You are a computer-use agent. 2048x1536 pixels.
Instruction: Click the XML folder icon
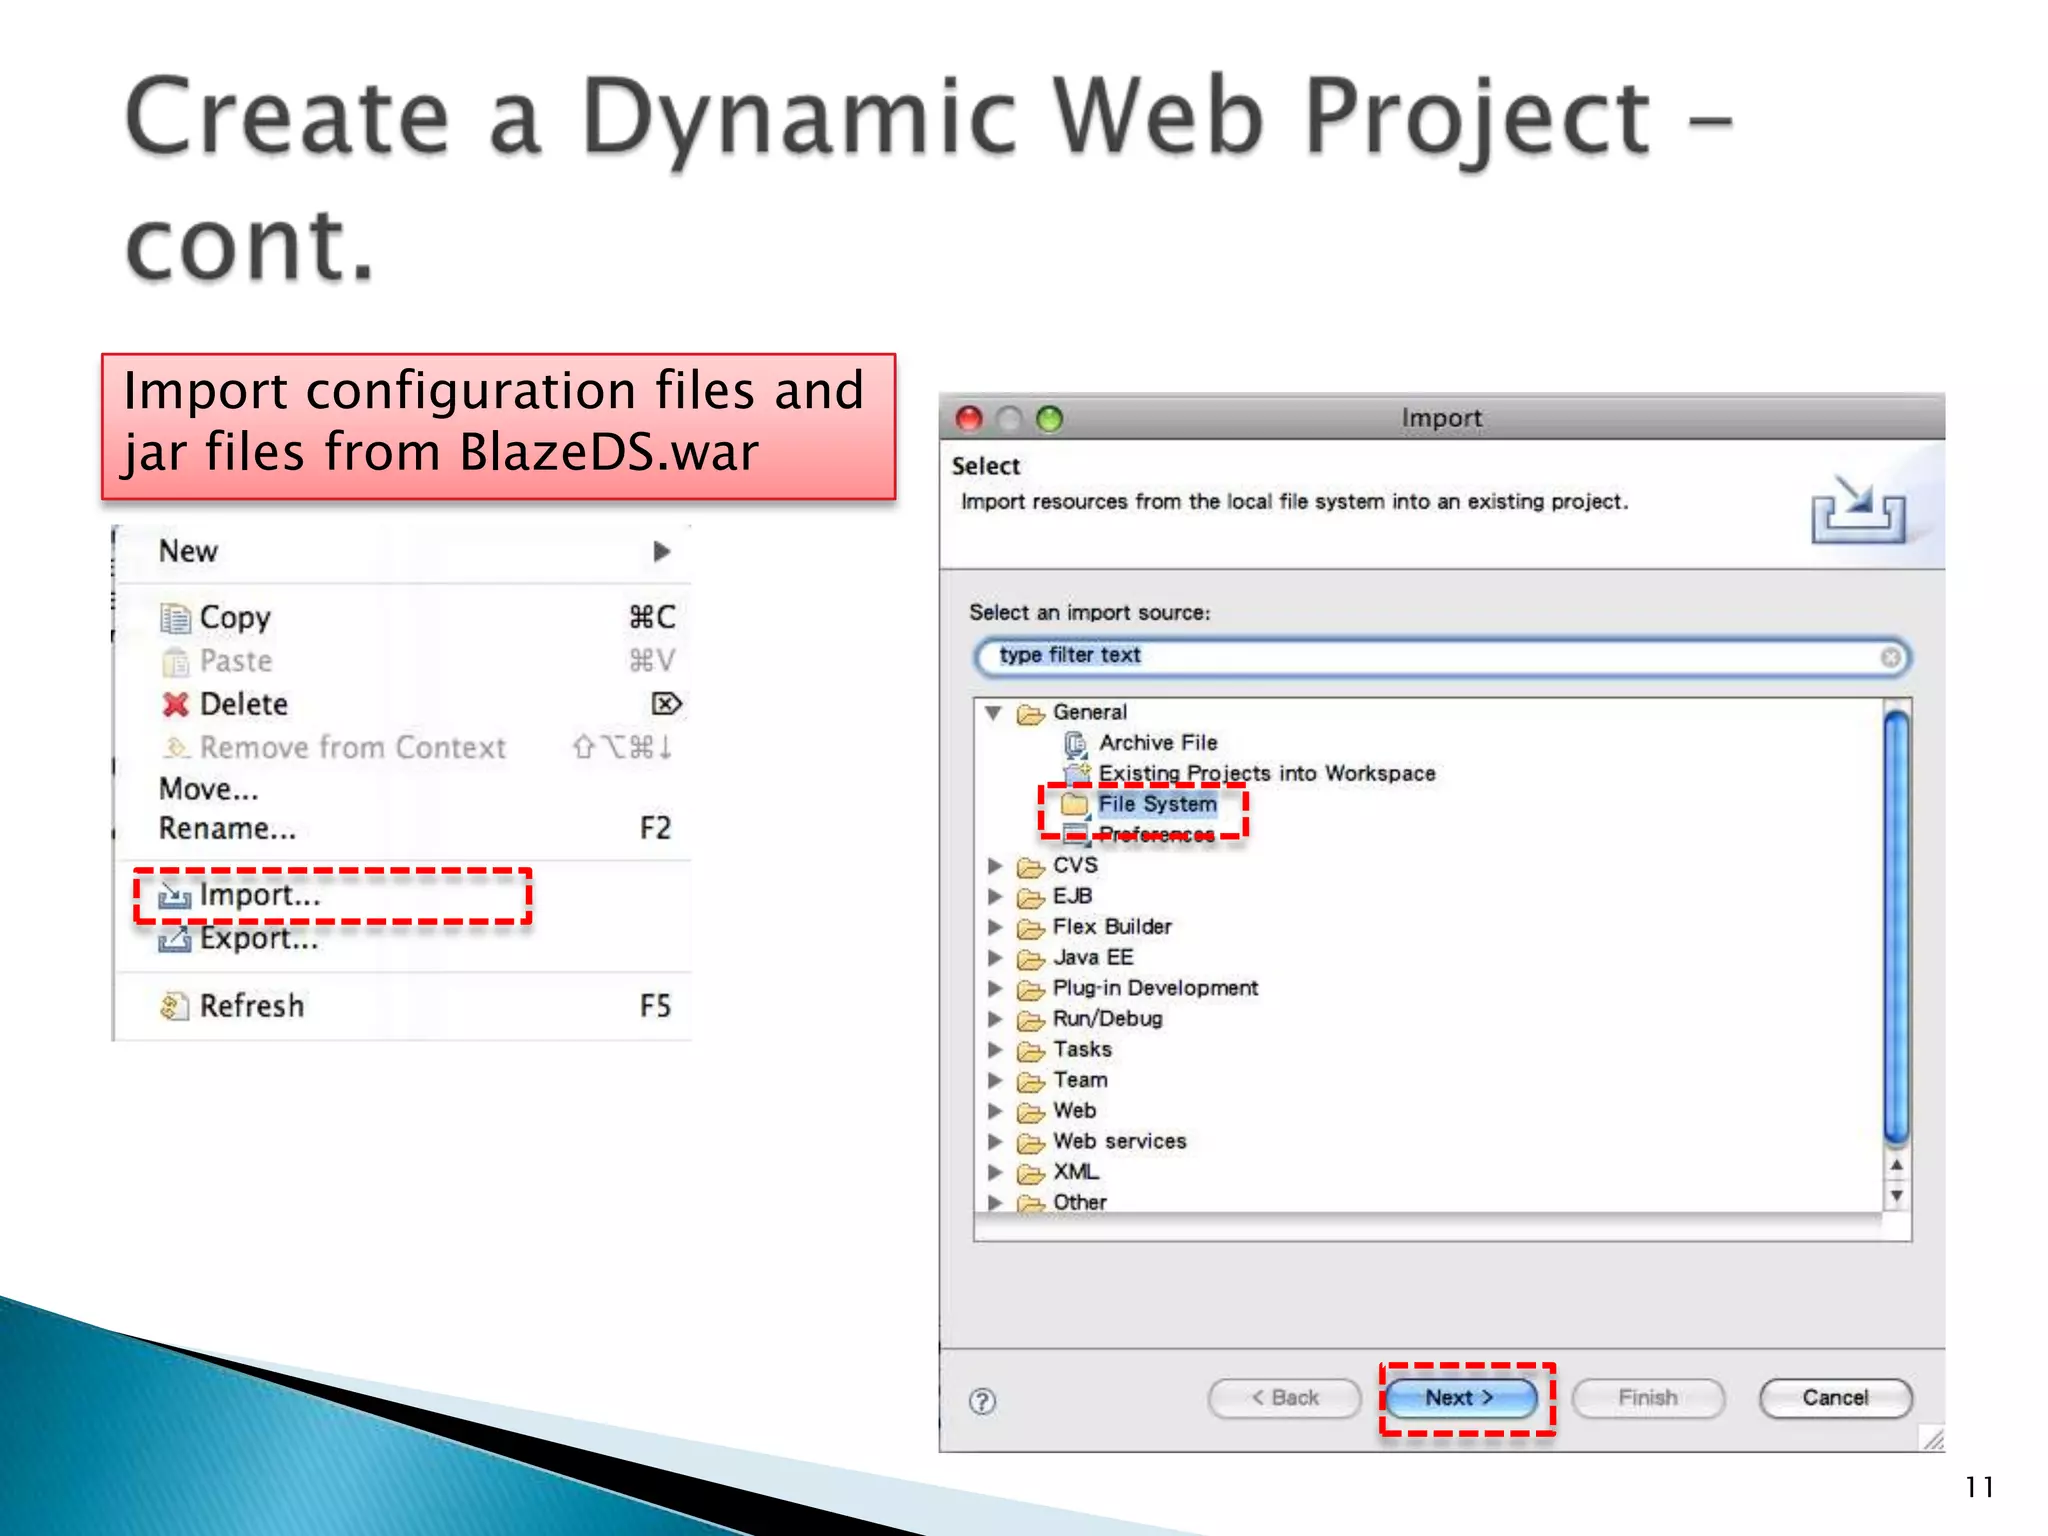click(x=1030, y=1173)
